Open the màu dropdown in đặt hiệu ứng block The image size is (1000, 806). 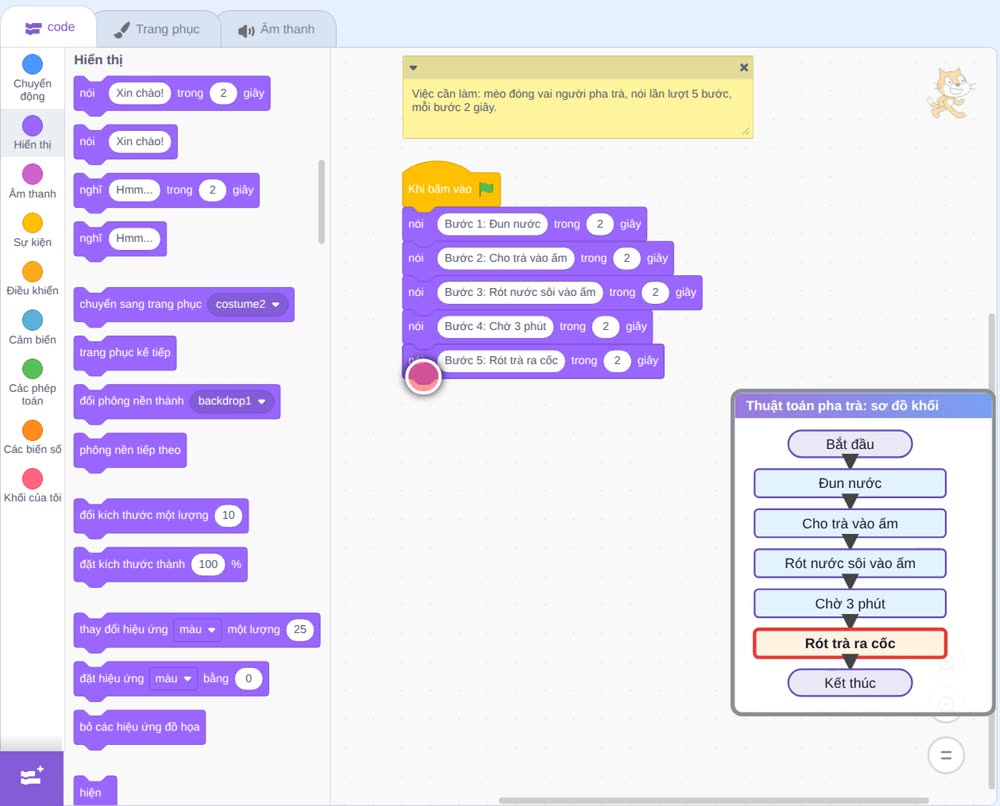[173, 678]
